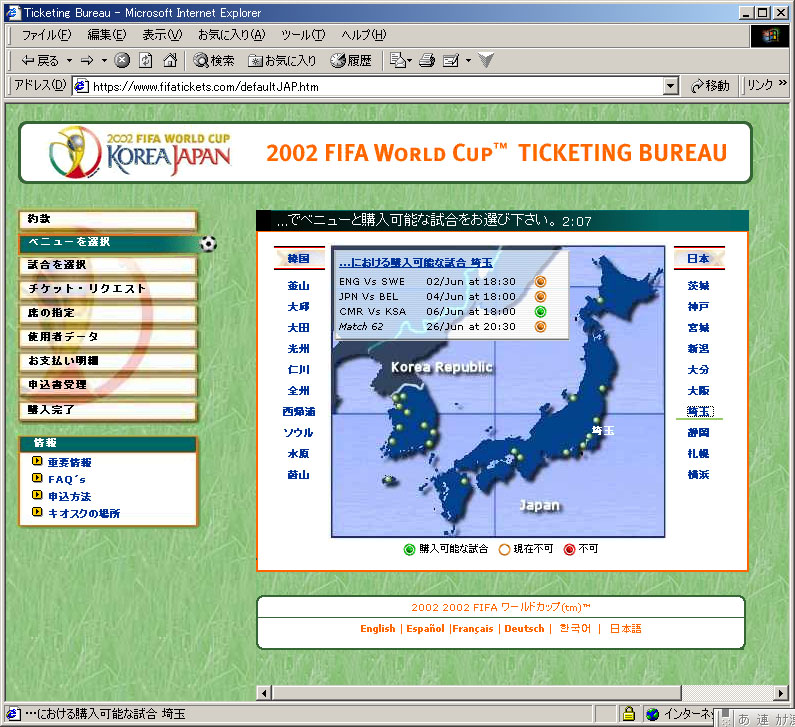Choose the ソウル venue link

tap(298, 432)
